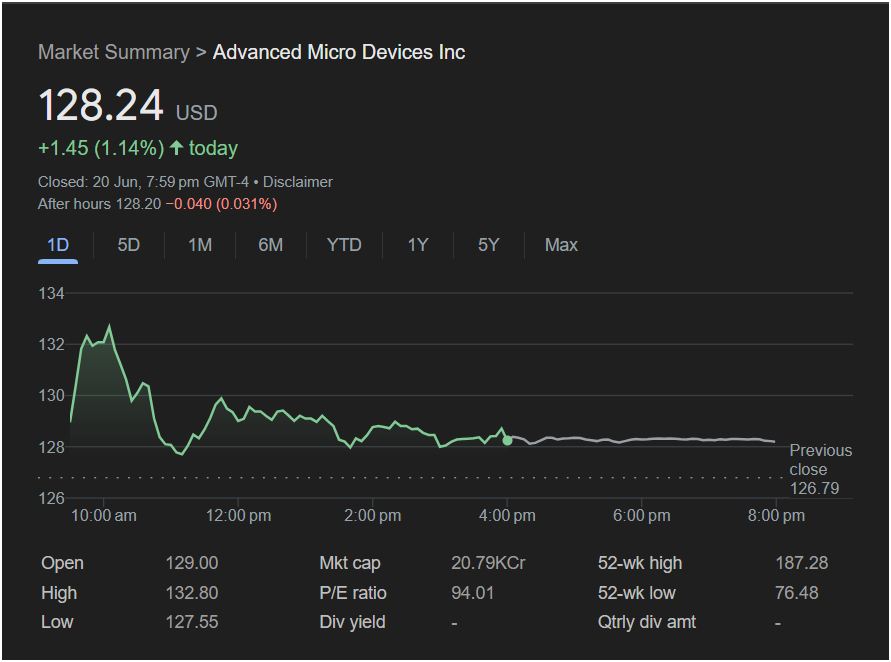
Task: Click the Previous close 126.79 label
Action: tap(821, 469)
